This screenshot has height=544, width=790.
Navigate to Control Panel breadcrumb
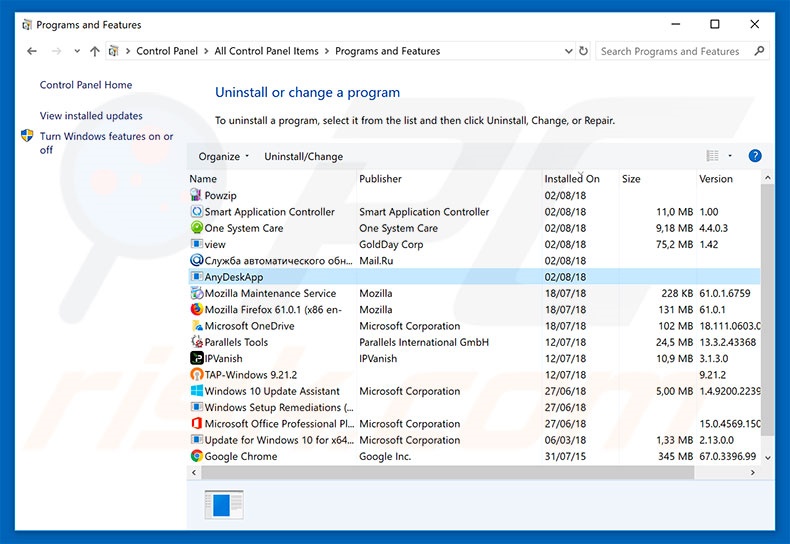(167, 51)
